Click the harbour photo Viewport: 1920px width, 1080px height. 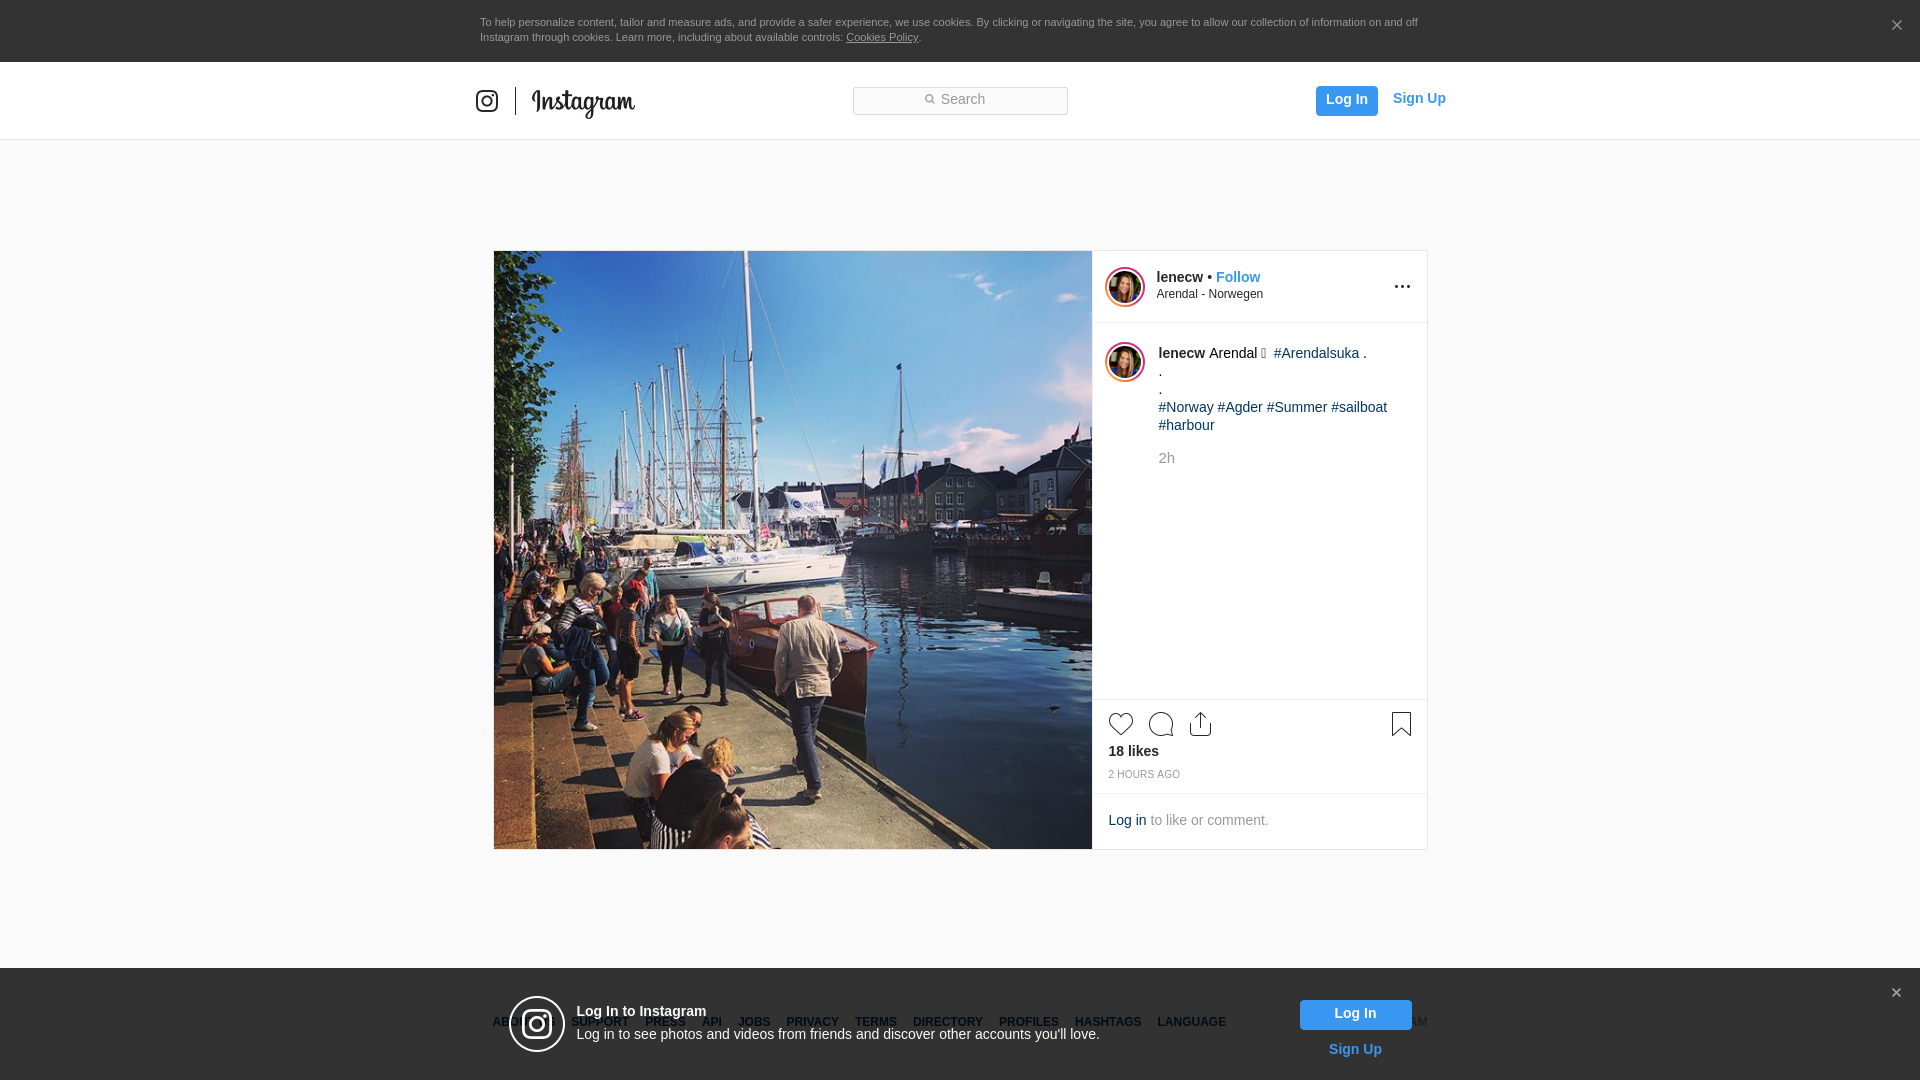pos(792,550)
